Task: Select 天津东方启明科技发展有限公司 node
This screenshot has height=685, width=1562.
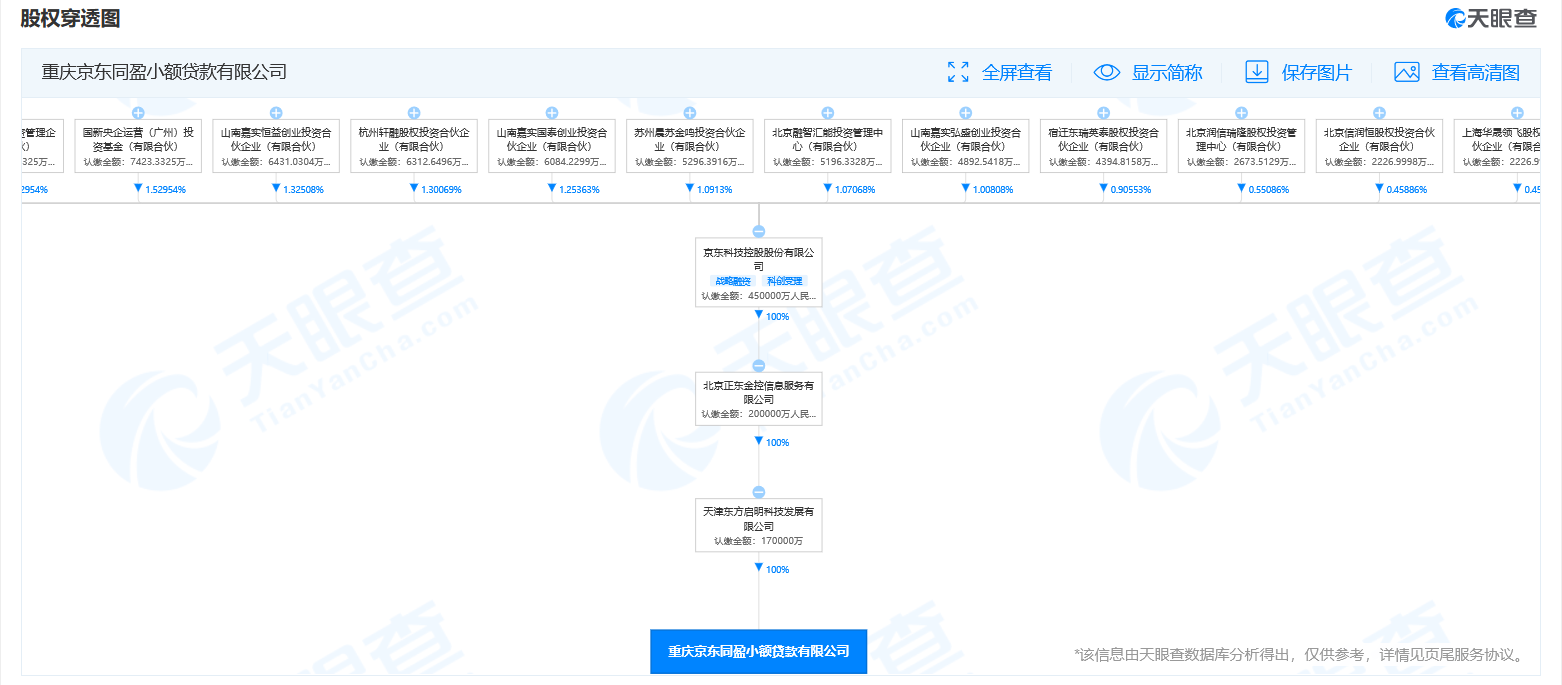Action: (x=759, y=525)
